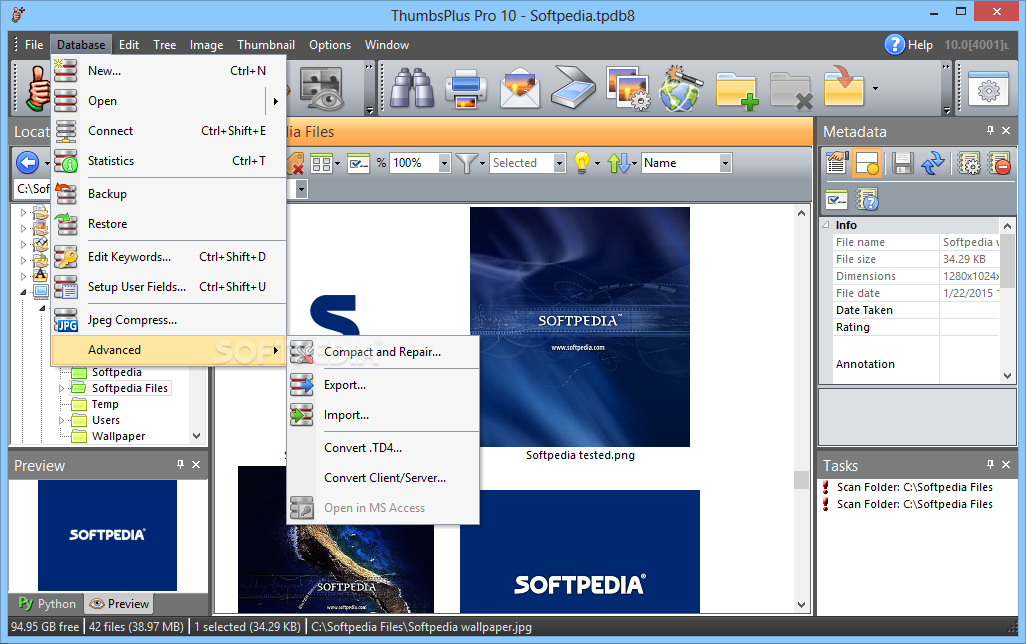This screenshot has width=1026, height=644.
Task: Click the binoculars find icon
Action: (x=412, y=88)
